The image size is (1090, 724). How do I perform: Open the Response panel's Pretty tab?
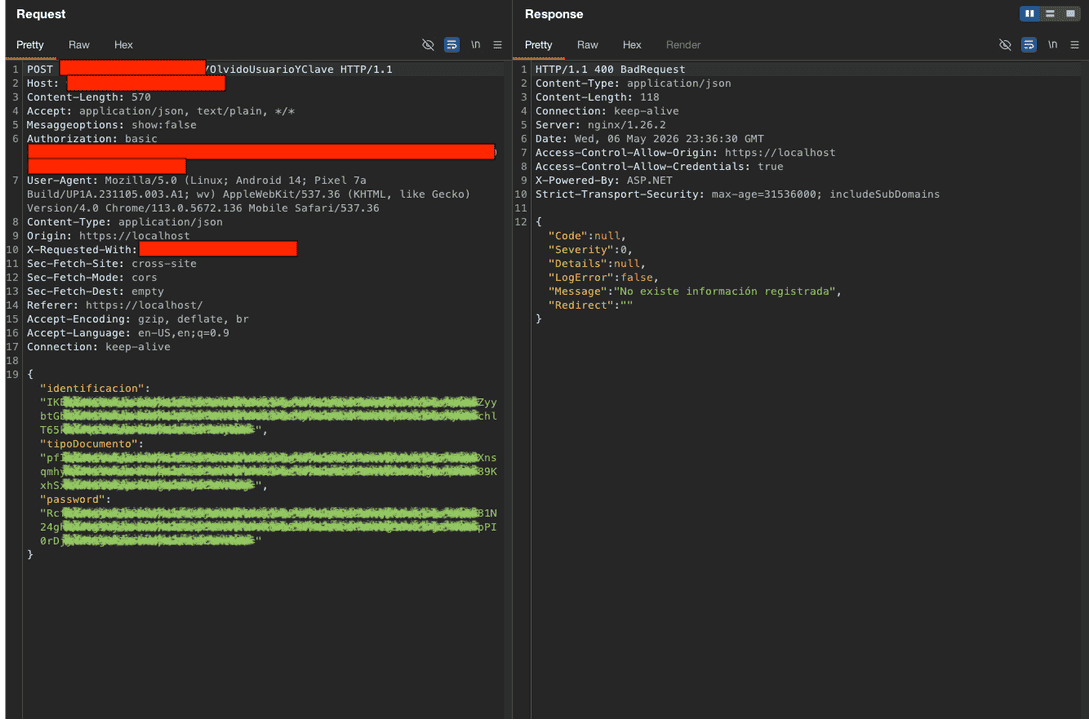point(538,45)
